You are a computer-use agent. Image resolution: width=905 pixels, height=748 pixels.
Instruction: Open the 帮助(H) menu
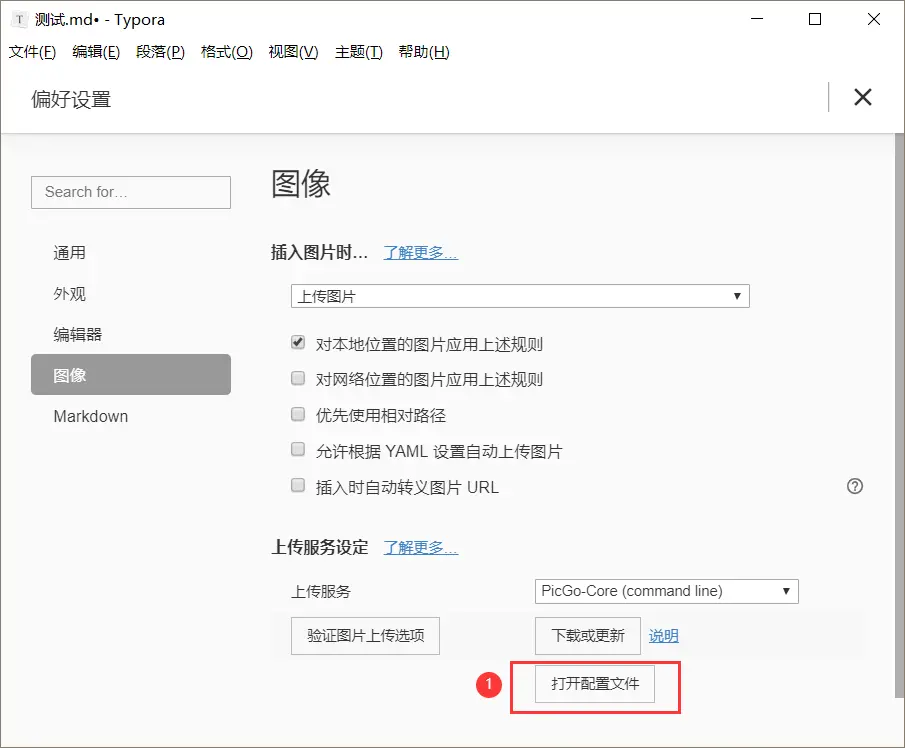(424, 52)
